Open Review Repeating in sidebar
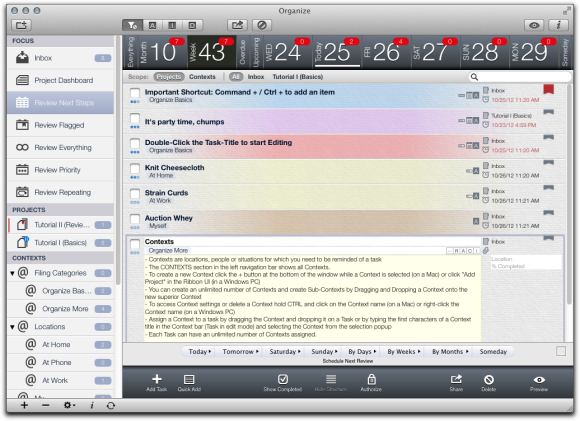The width and height of the screenshot is (580, 421). coord(61,192)
